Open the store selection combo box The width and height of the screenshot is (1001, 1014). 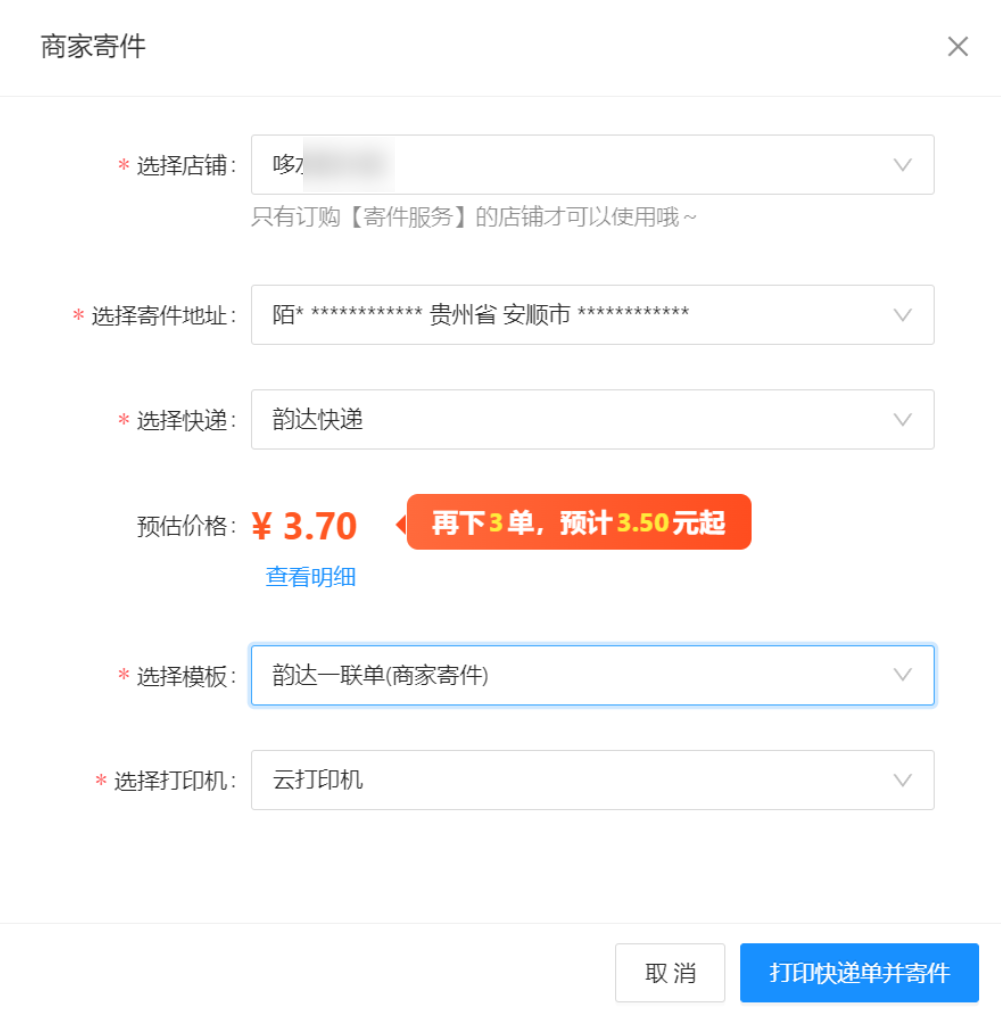(592, 165)
